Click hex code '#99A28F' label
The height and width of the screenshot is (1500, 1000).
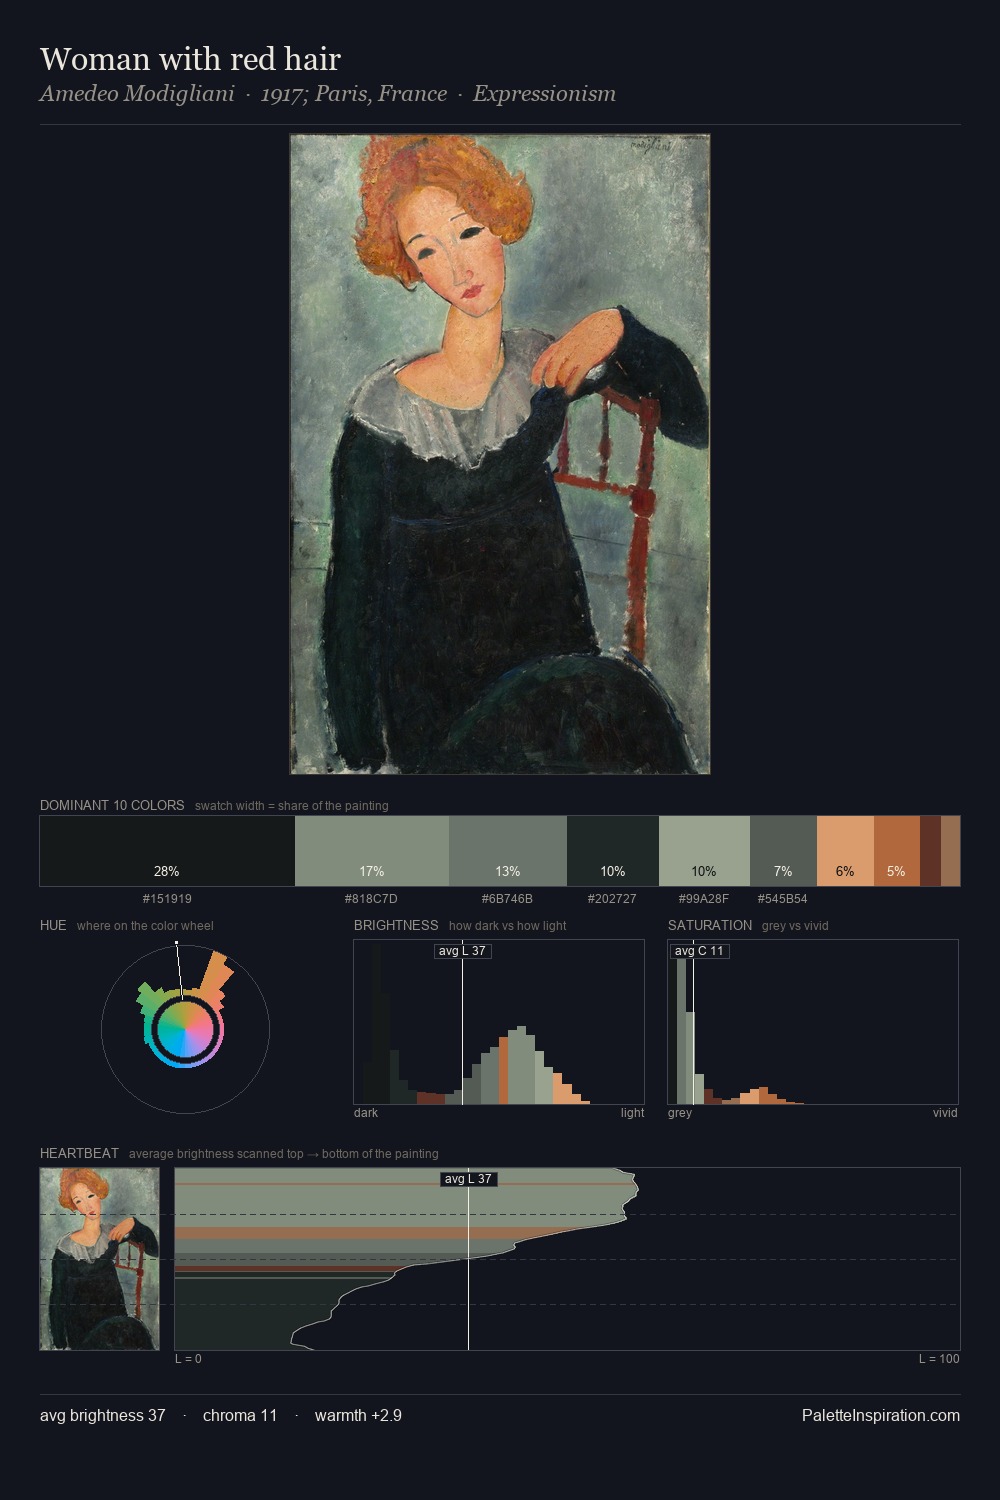[x=704, y=899]
